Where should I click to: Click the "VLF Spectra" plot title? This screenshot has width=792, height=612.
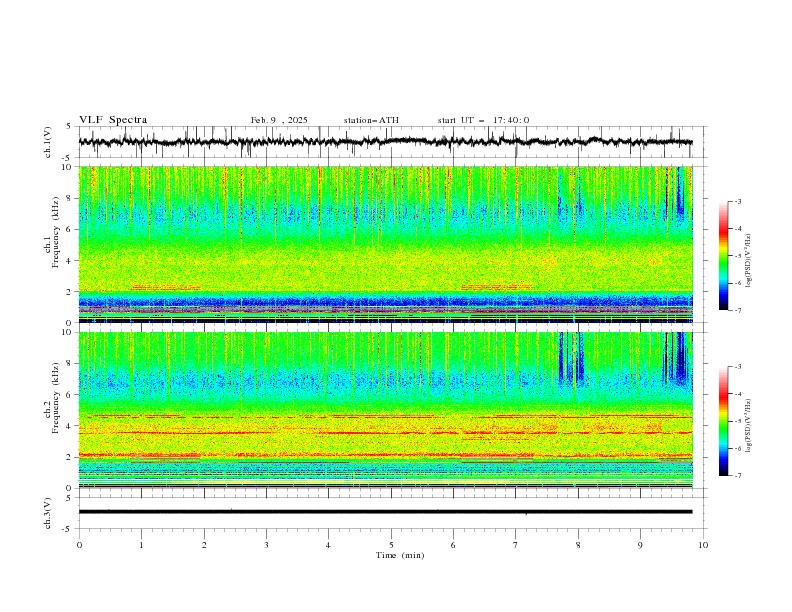click(113, 120)
